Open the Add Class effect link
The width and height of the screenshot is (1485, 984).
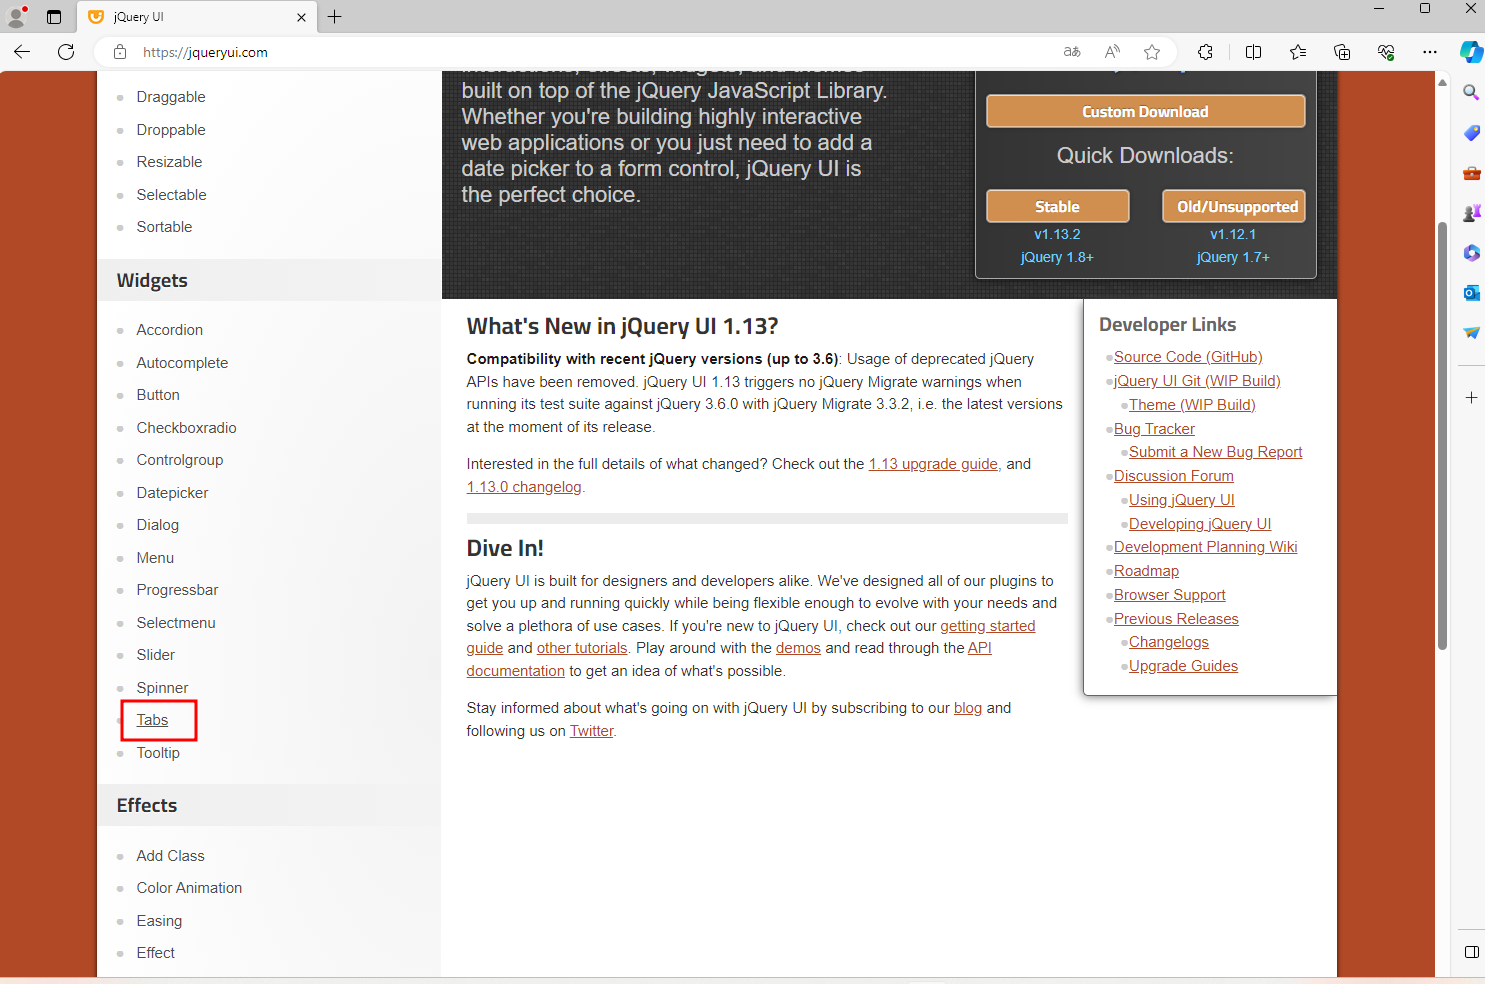pos(170,856)
